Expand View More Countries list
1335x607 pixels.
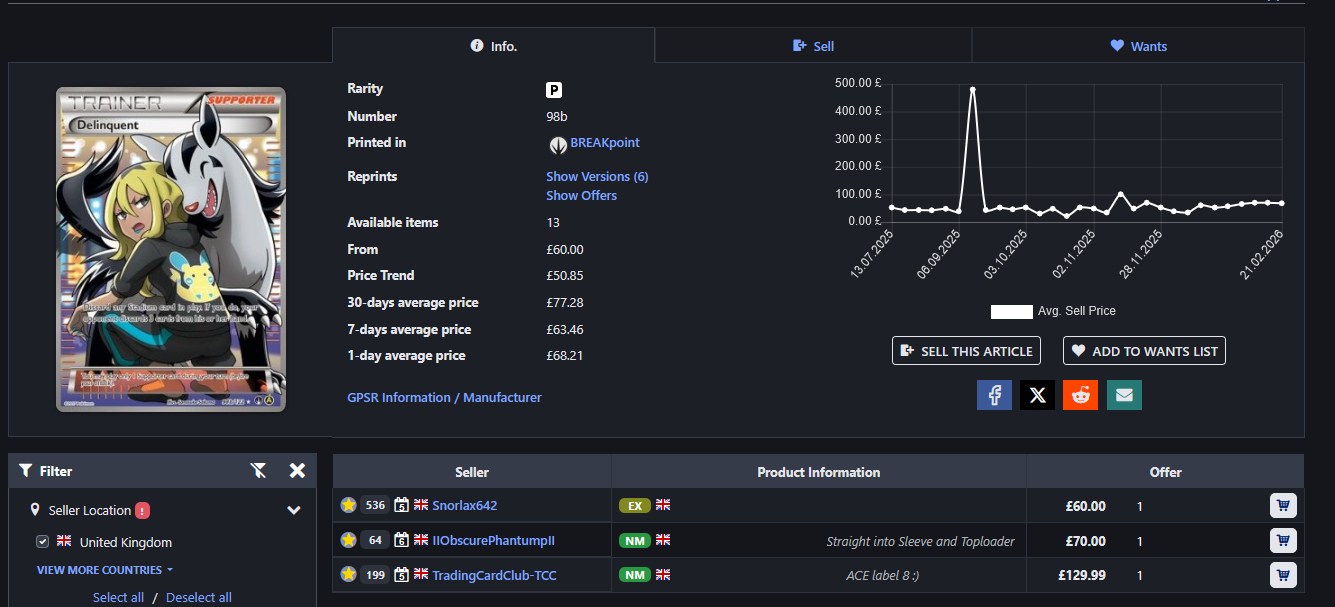[x=104, y=570]
